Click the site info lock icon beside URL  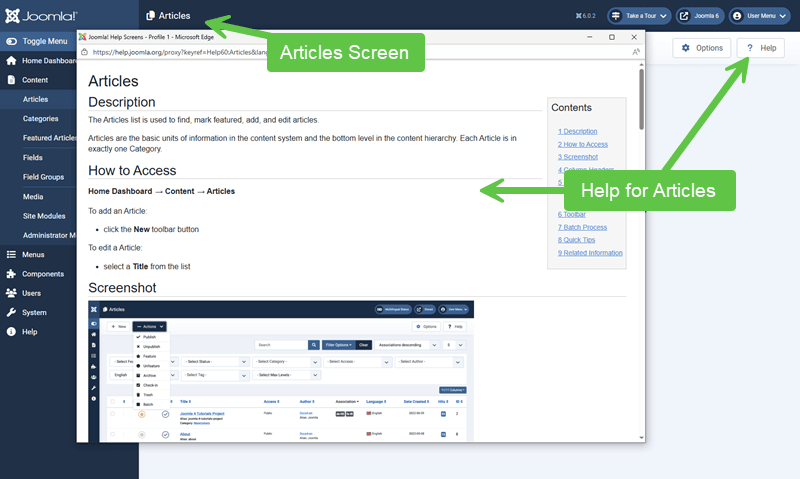(85, 52)
